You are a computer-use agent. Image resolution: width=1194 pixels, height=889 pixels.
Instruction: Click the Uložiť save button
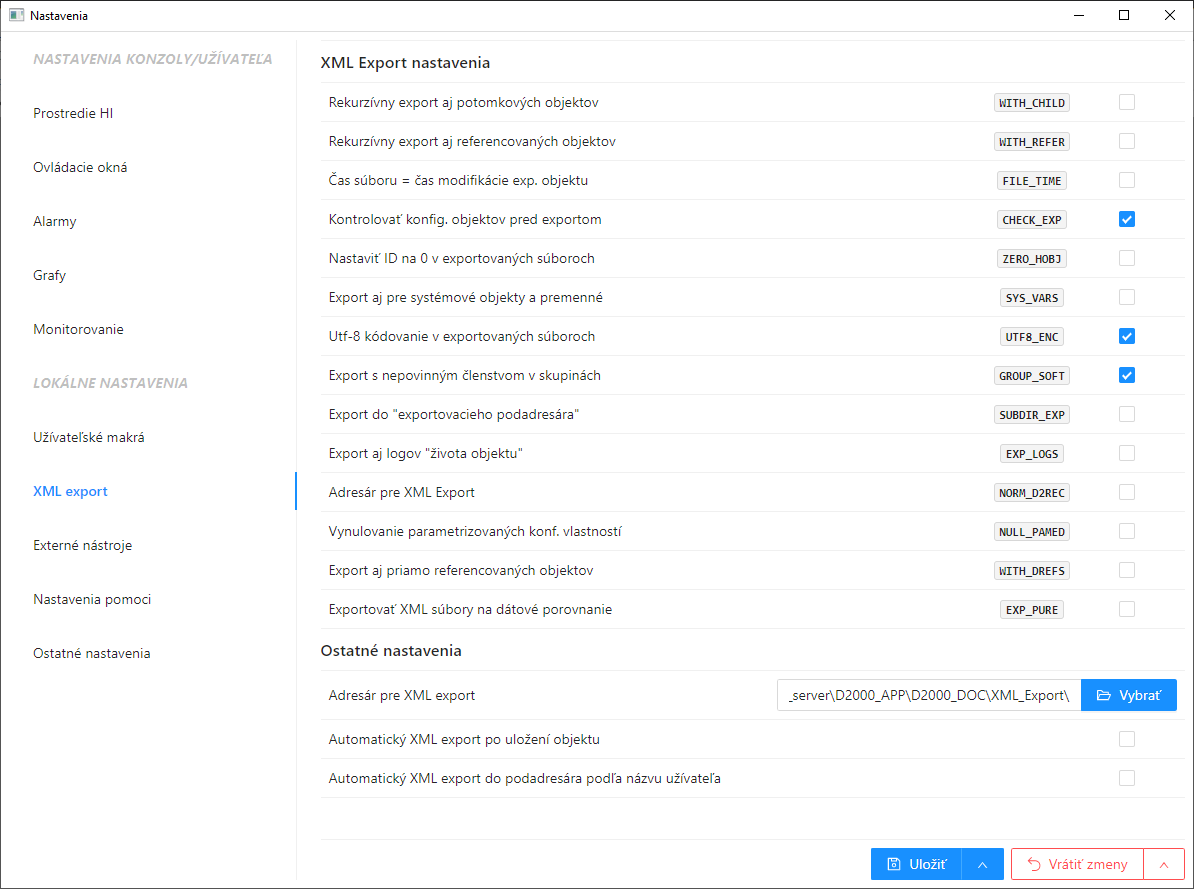click(x=915, y=864)
